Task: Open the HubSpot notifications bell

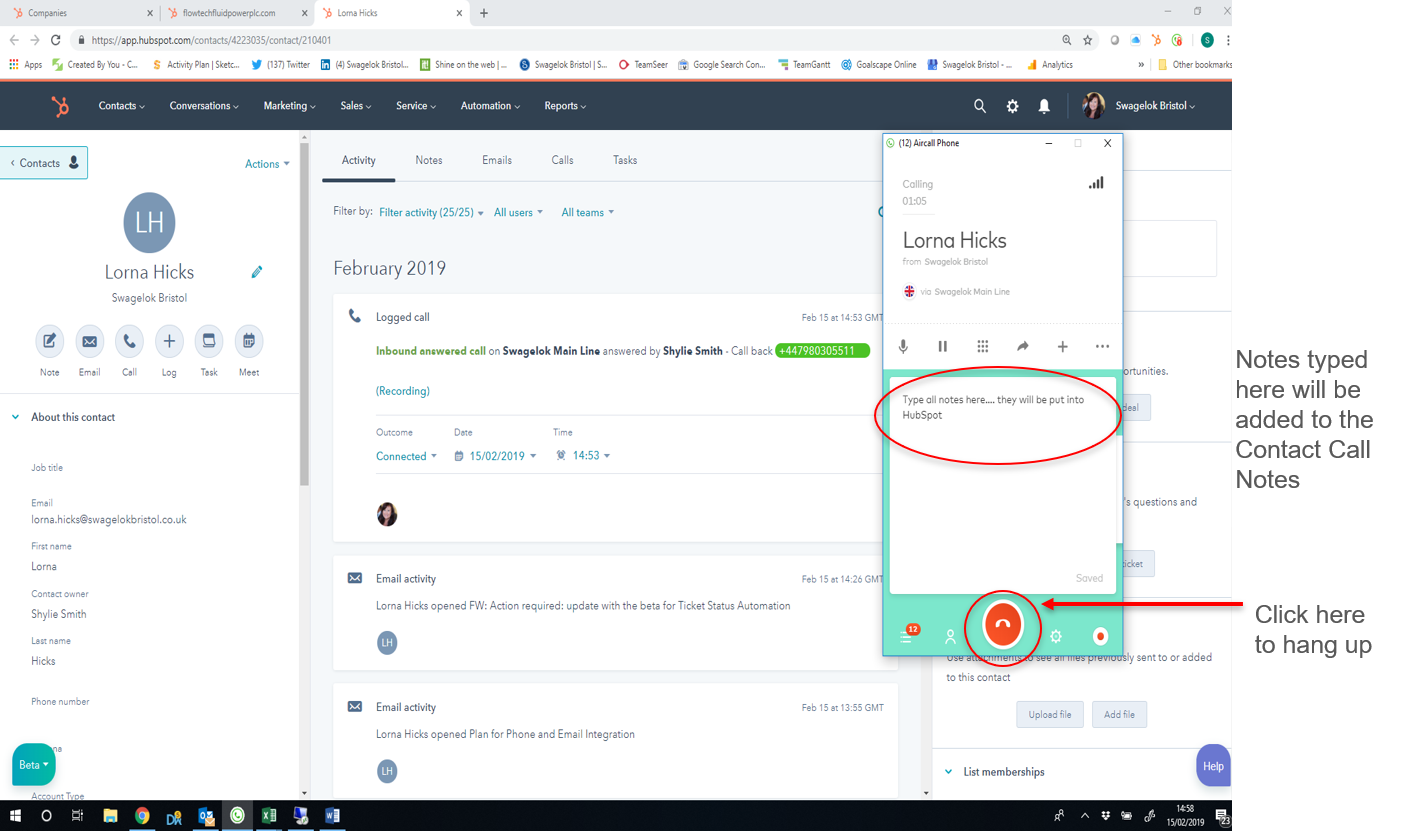Action: click(x=1044, y=106)
